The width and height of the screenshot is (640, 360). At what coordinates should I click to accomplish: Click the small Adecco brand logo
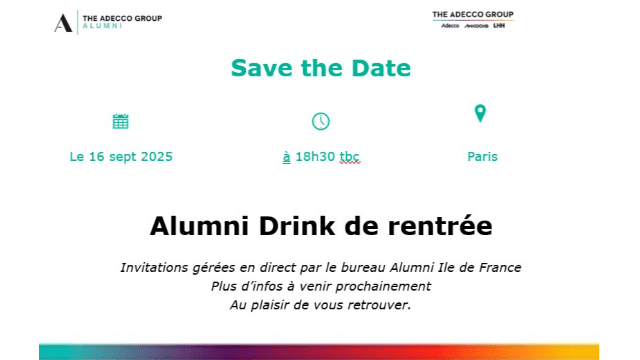pyautogui.click(x=450, y=26)
